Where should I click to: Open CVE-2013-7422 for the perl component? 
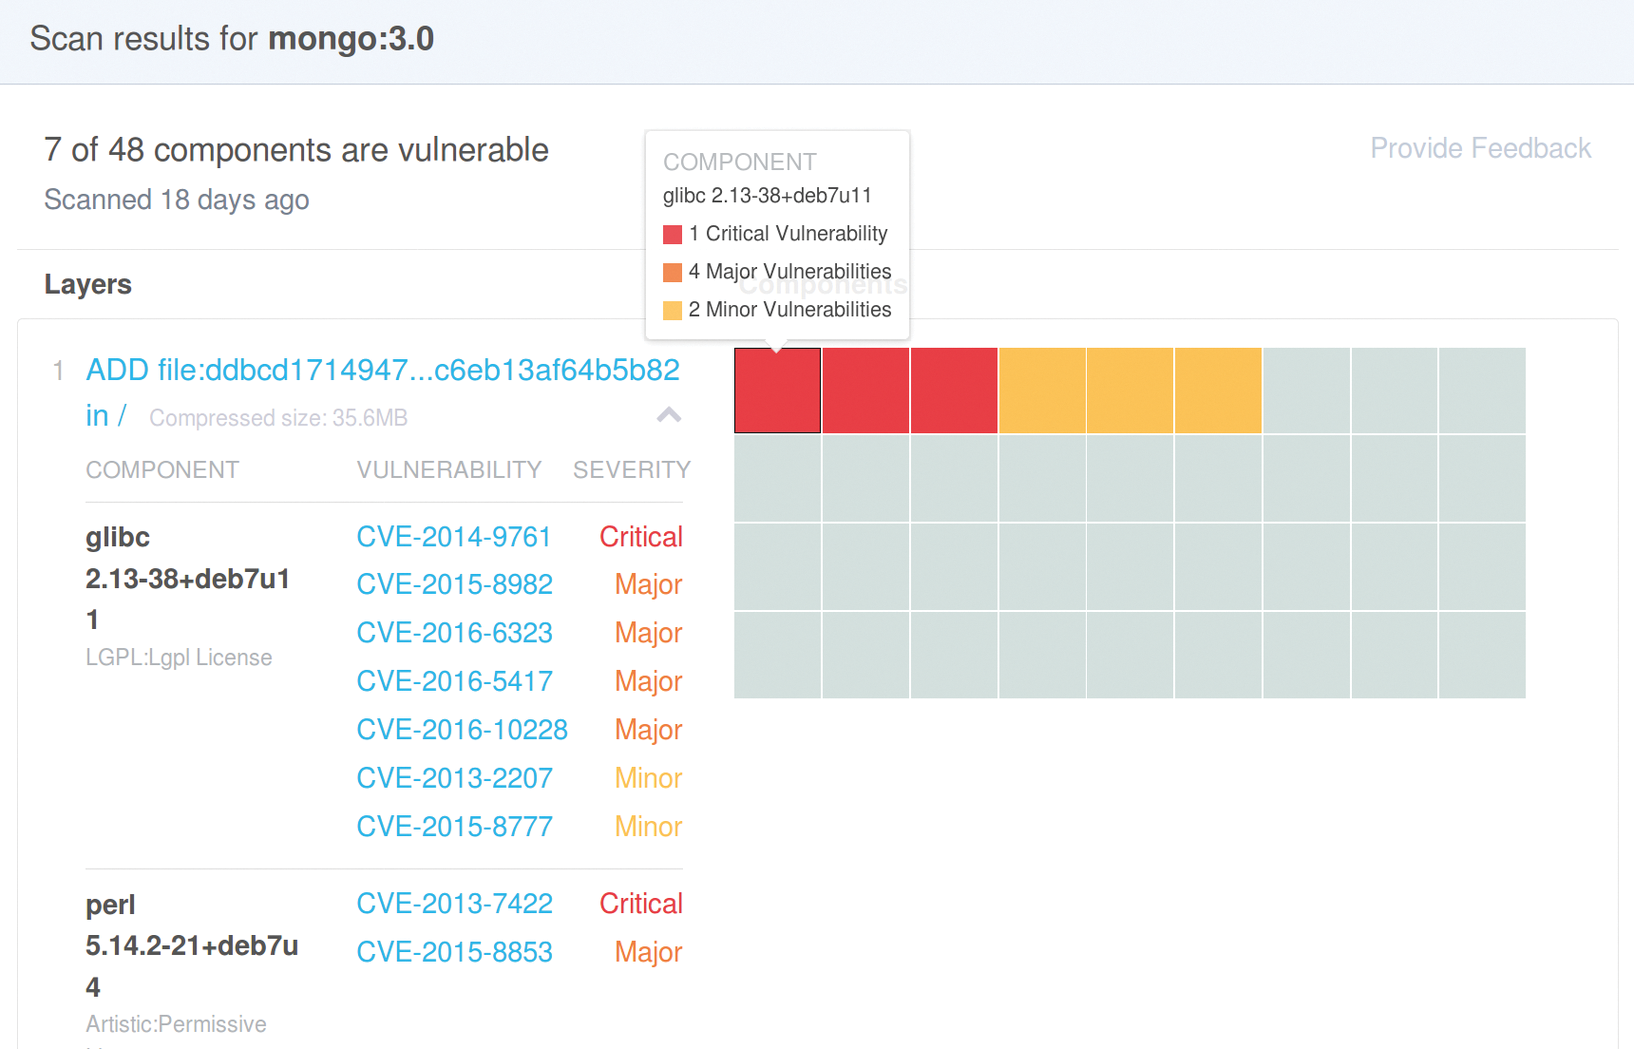[454, 903]
